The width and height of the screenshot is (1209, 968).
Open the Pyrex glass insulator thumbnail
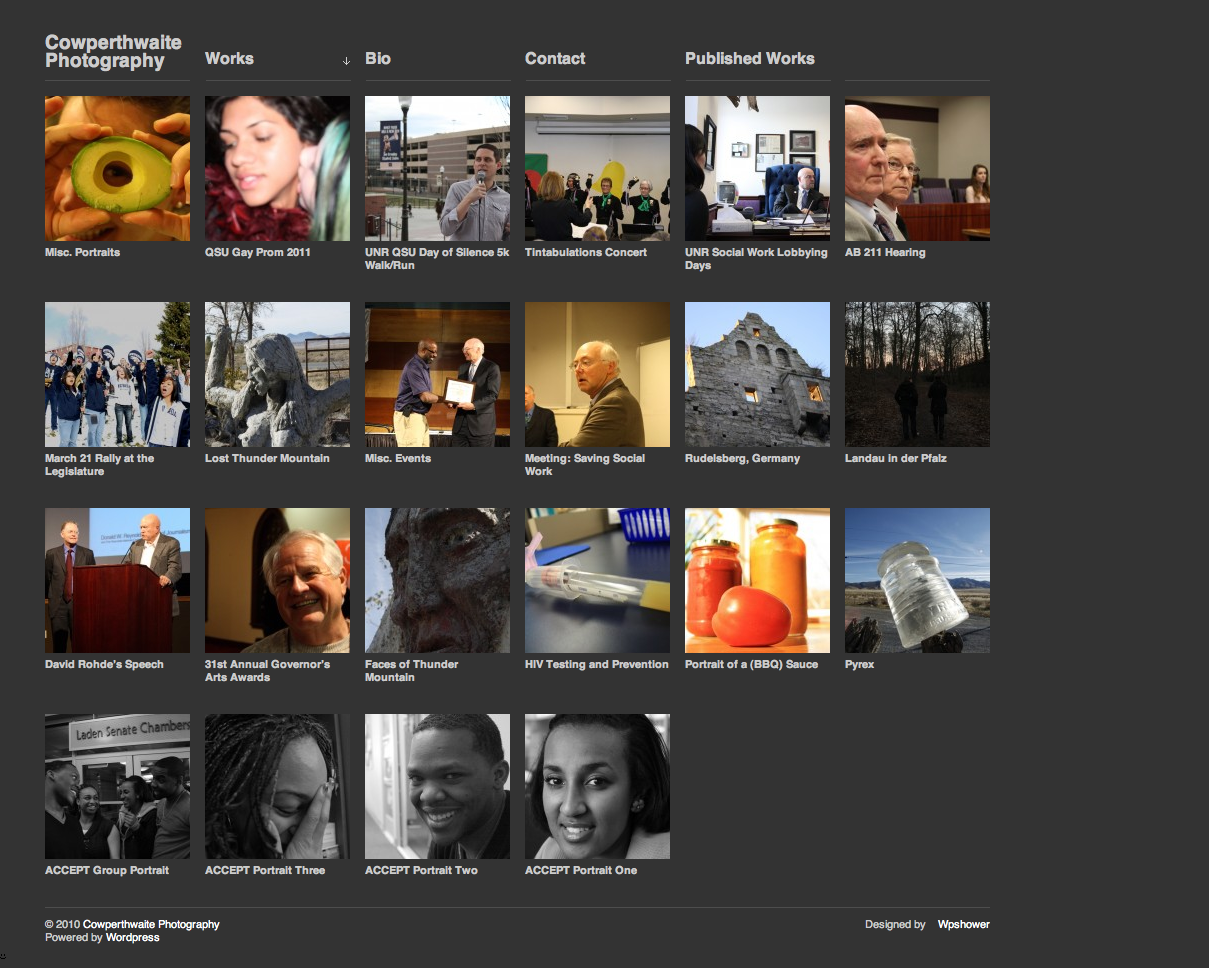tap(917, 580)
